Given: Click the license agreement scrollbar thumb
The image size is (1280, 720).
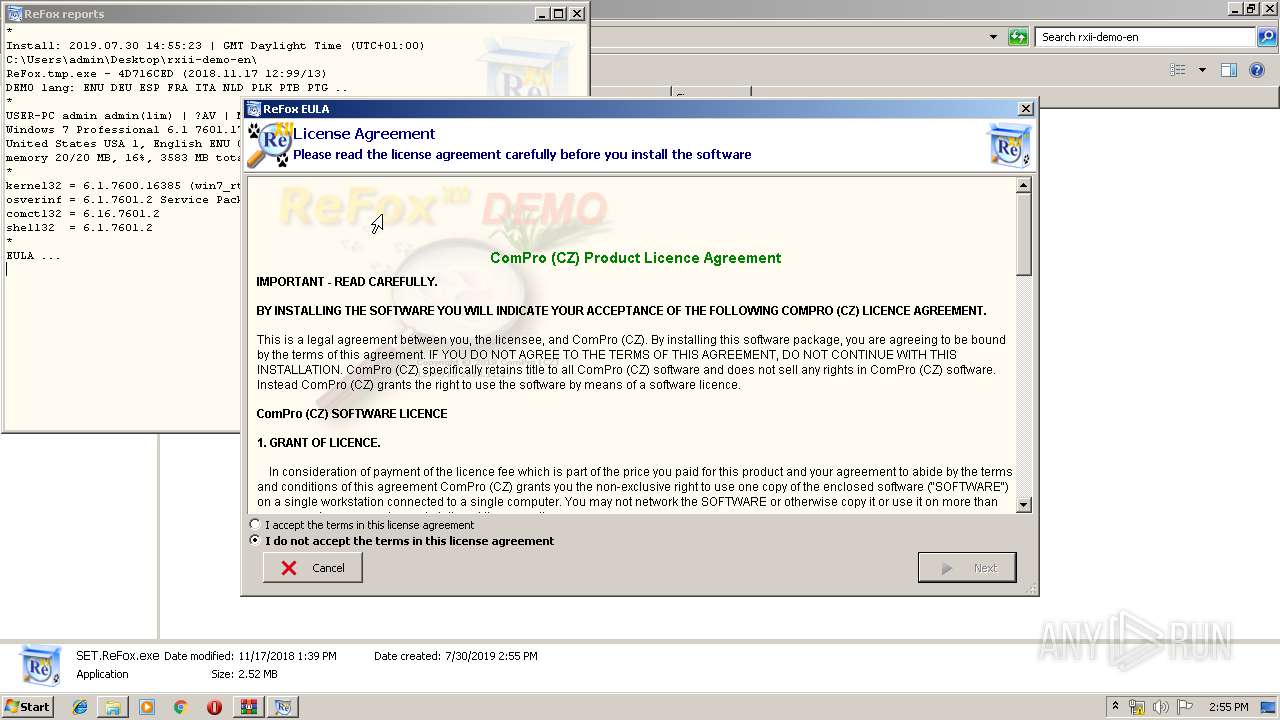Looking at the screenshot, I should 1023,235.
